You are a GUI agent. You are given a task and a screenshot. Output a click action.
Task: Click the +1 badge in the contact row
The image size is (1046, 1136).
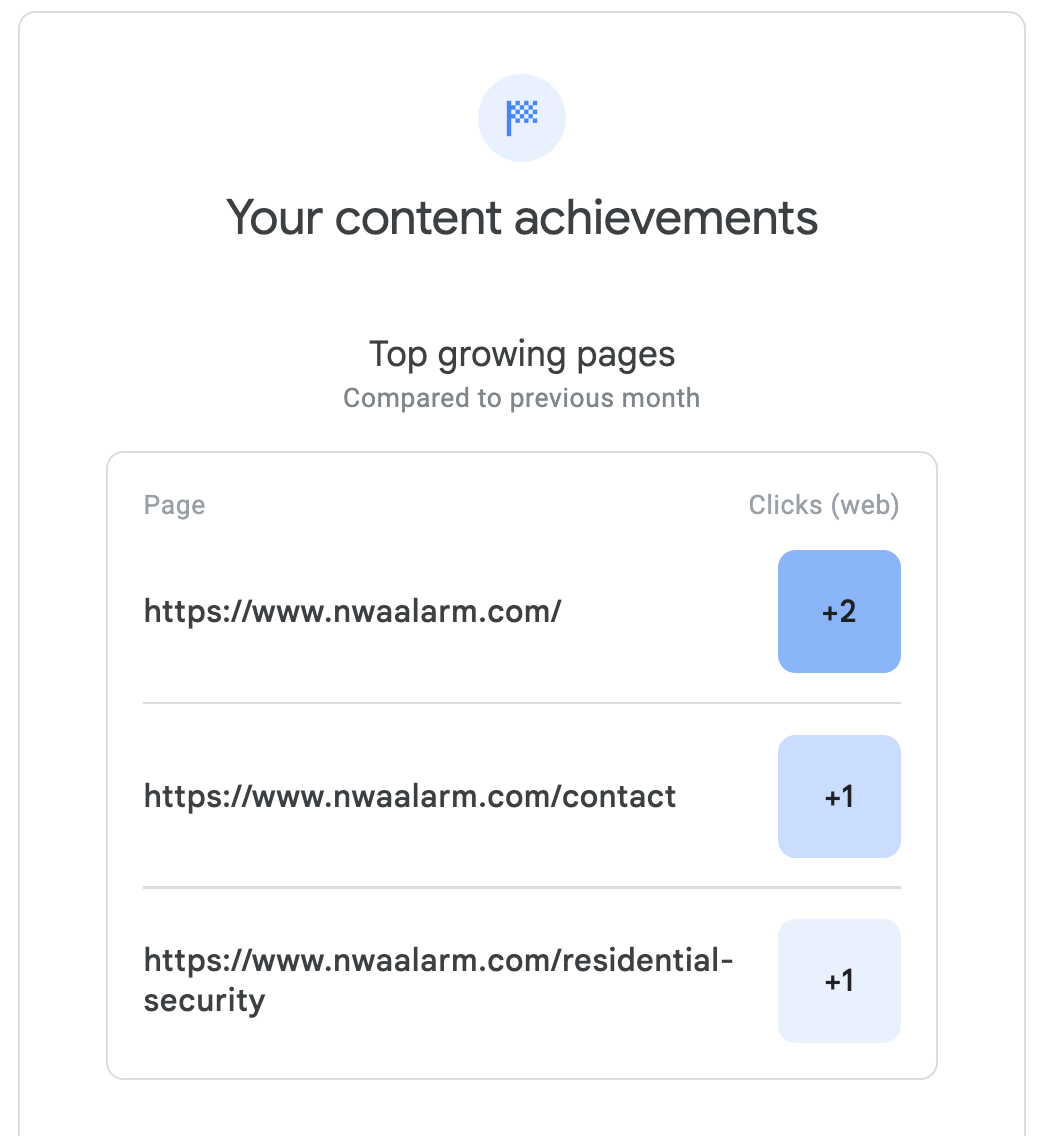pos(839,797)
